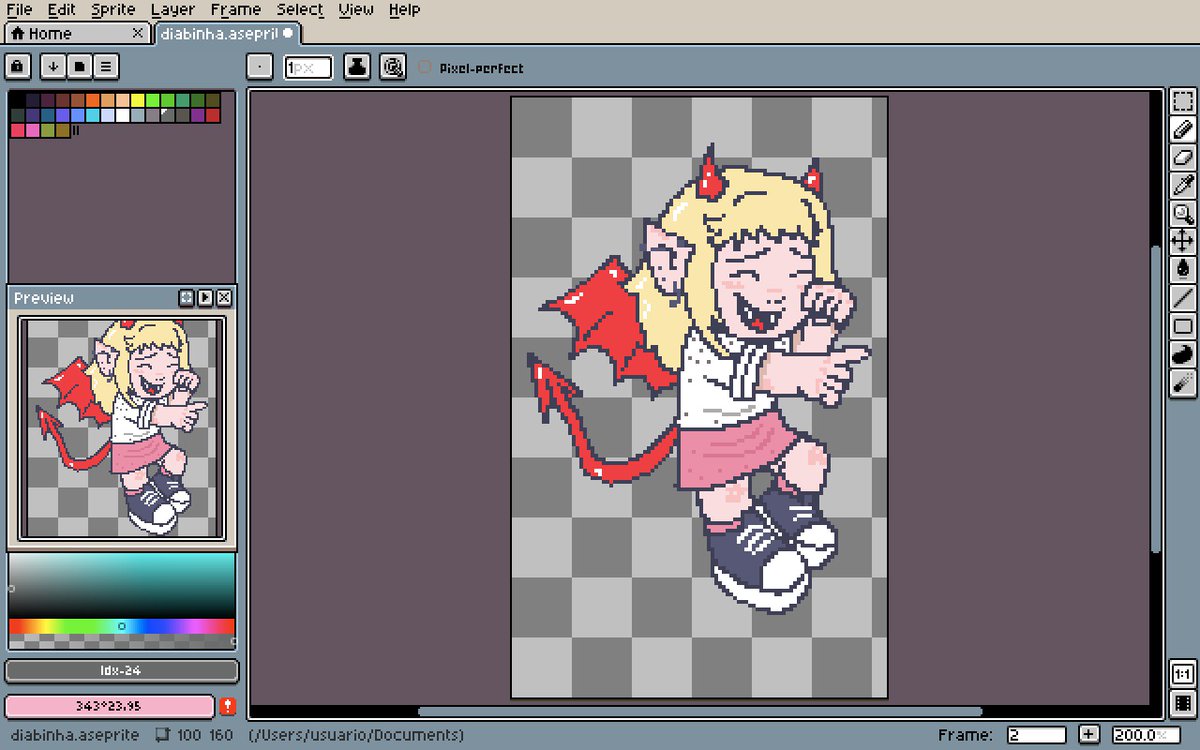This screenshot has width=1200, height=750.
Task: Select the Contour blob tool
Action: (x=1183, y=353)
